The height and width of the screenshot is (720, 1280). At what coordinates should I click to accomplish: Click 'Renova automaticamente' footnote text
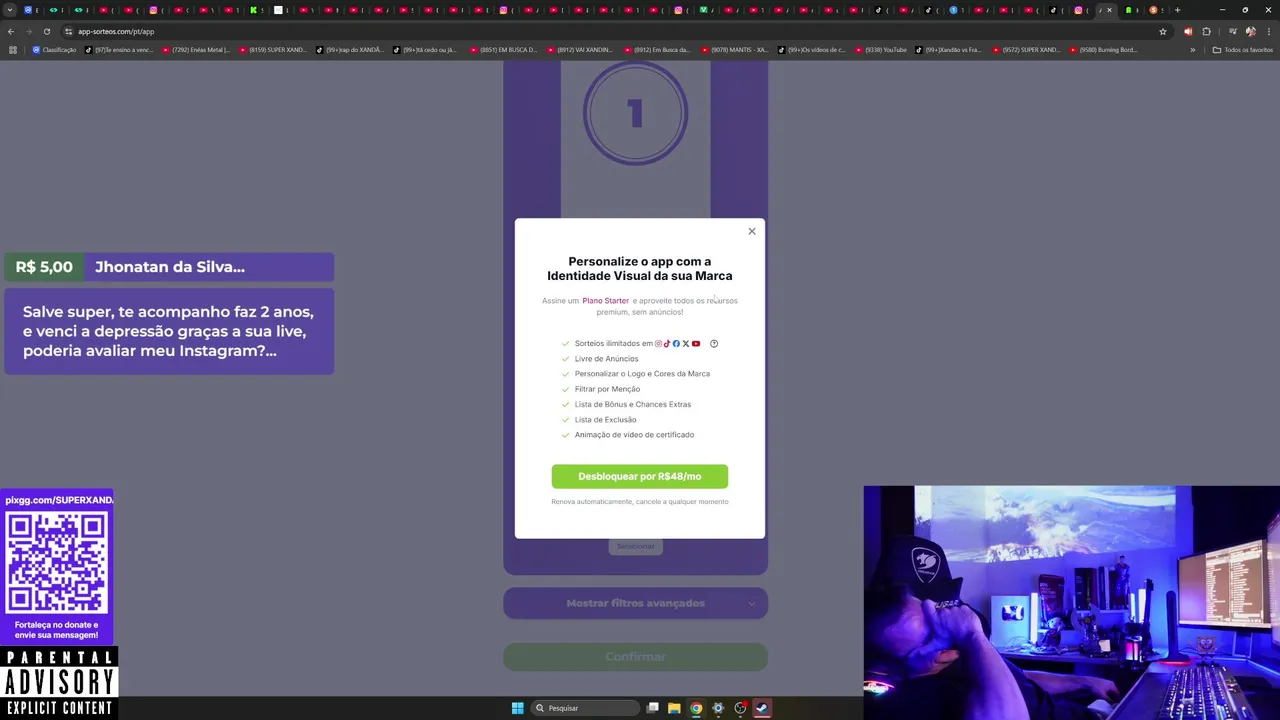(x=640, y=501)
